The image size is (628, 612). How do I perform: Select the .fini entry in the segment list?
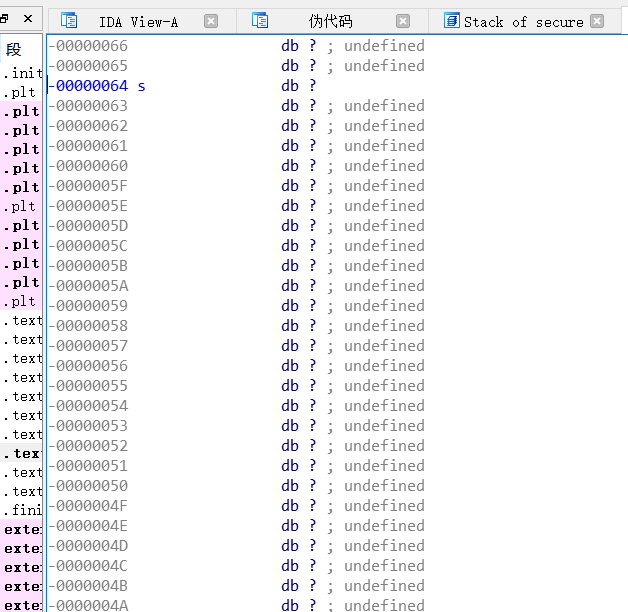tap(22, 510)
